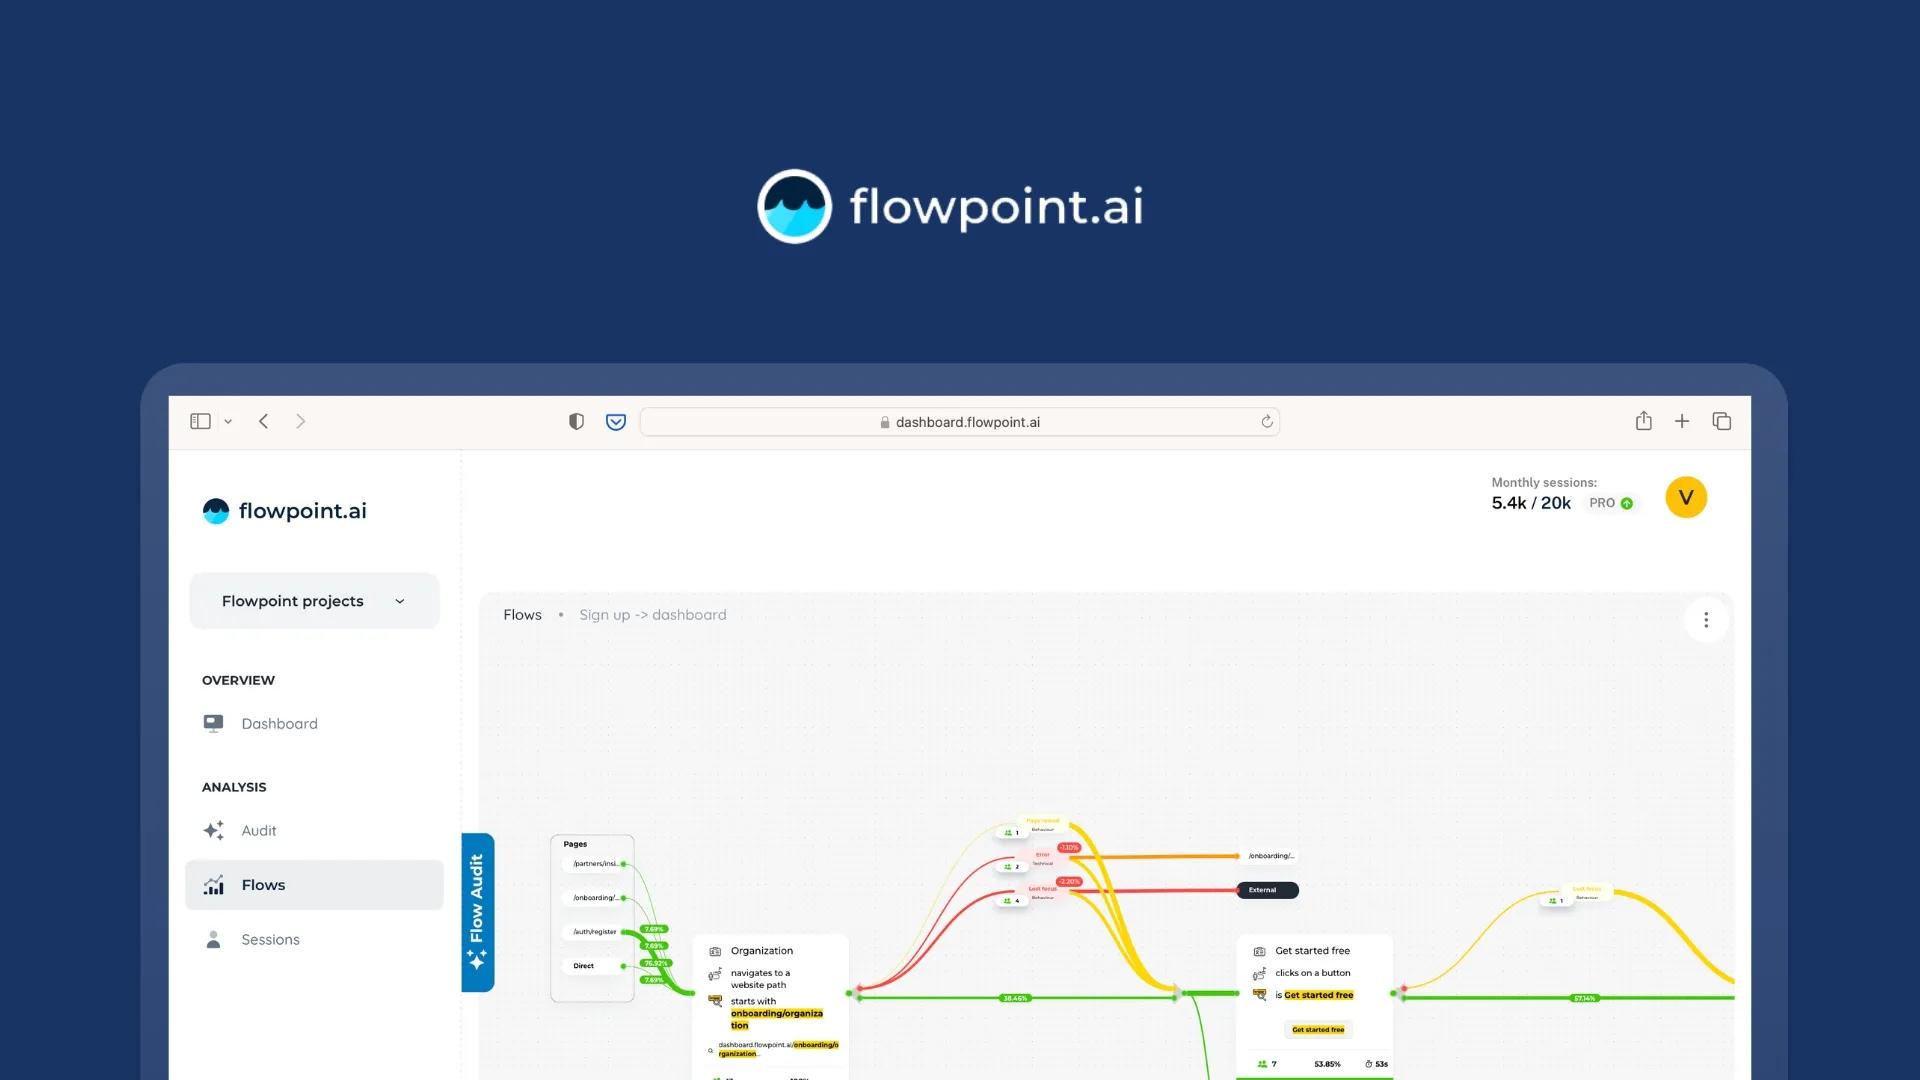The height and width of the screenshot is (1080, 1920).
Task: Click the URL bar to edit address
Action: [x=959, y=421]
